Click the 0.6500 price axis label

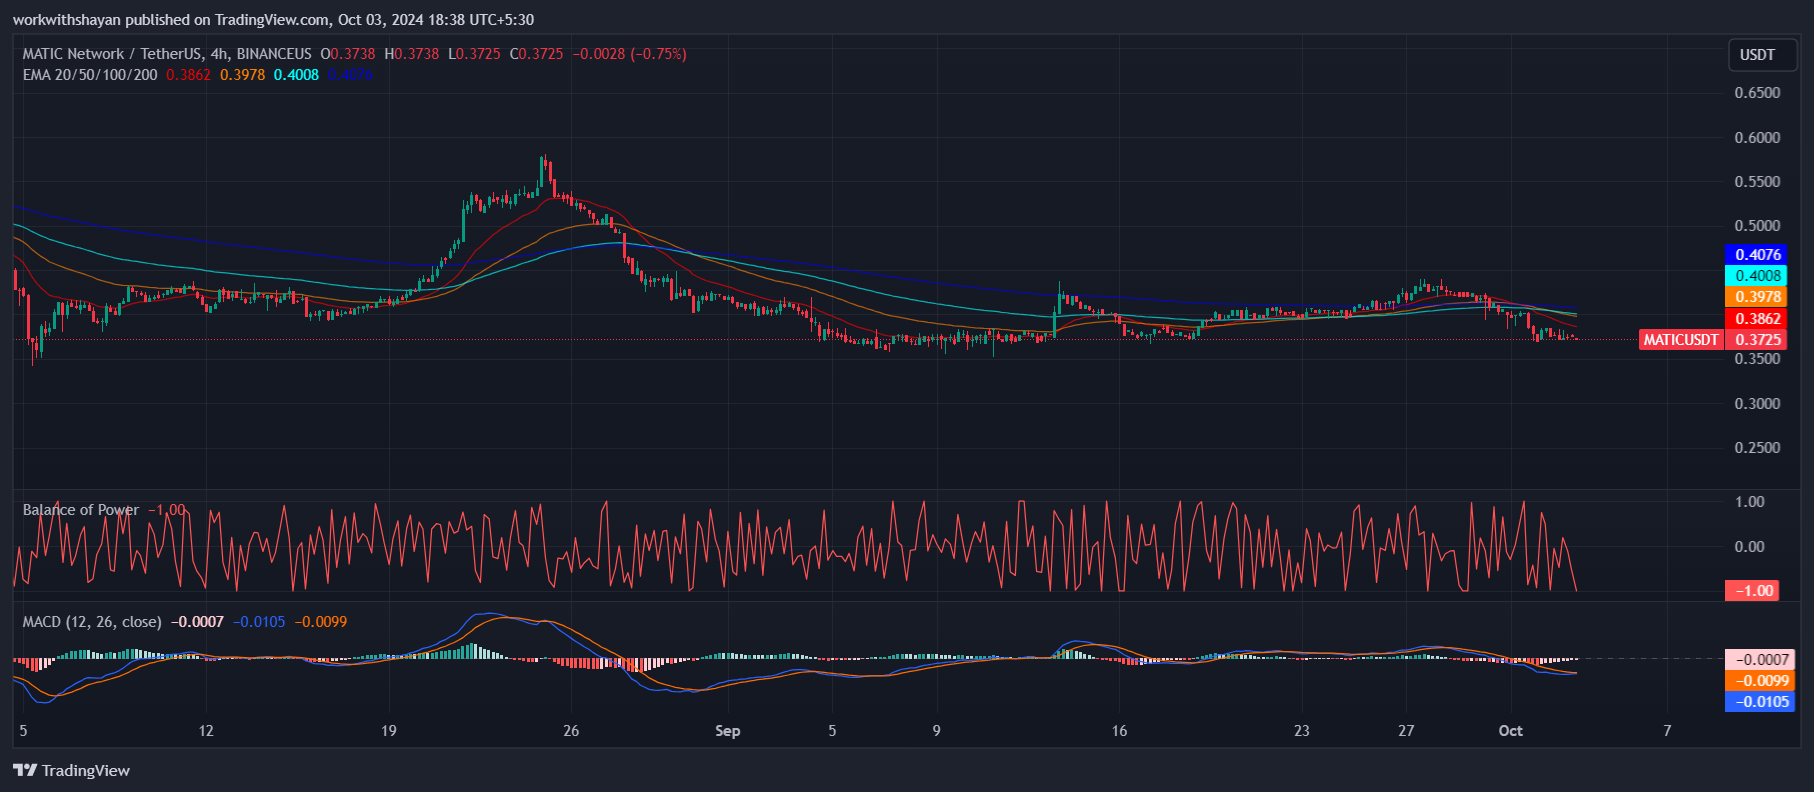[1757, 93]
